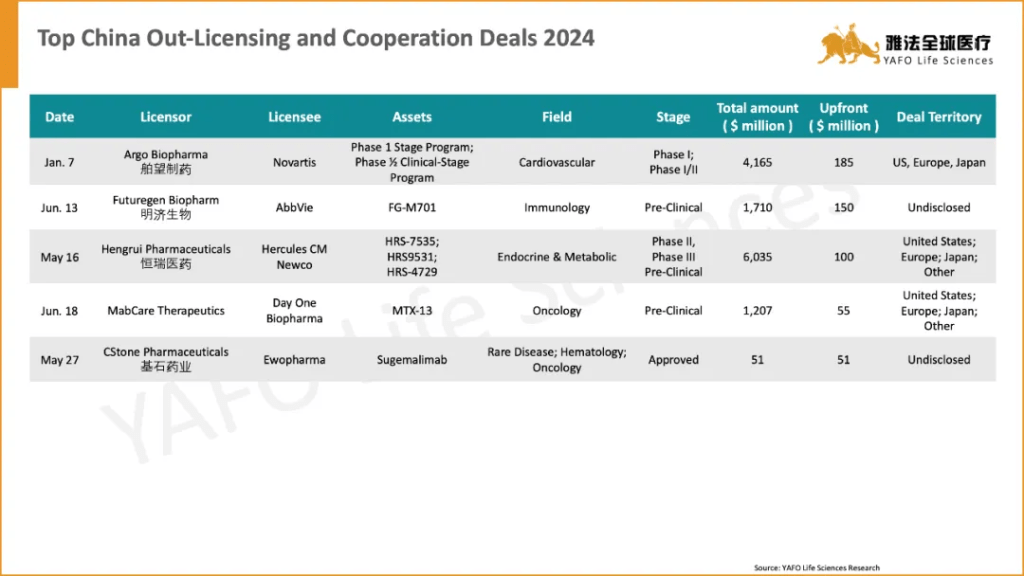
Task: Click the Assets column header
Action: (412, 117)
